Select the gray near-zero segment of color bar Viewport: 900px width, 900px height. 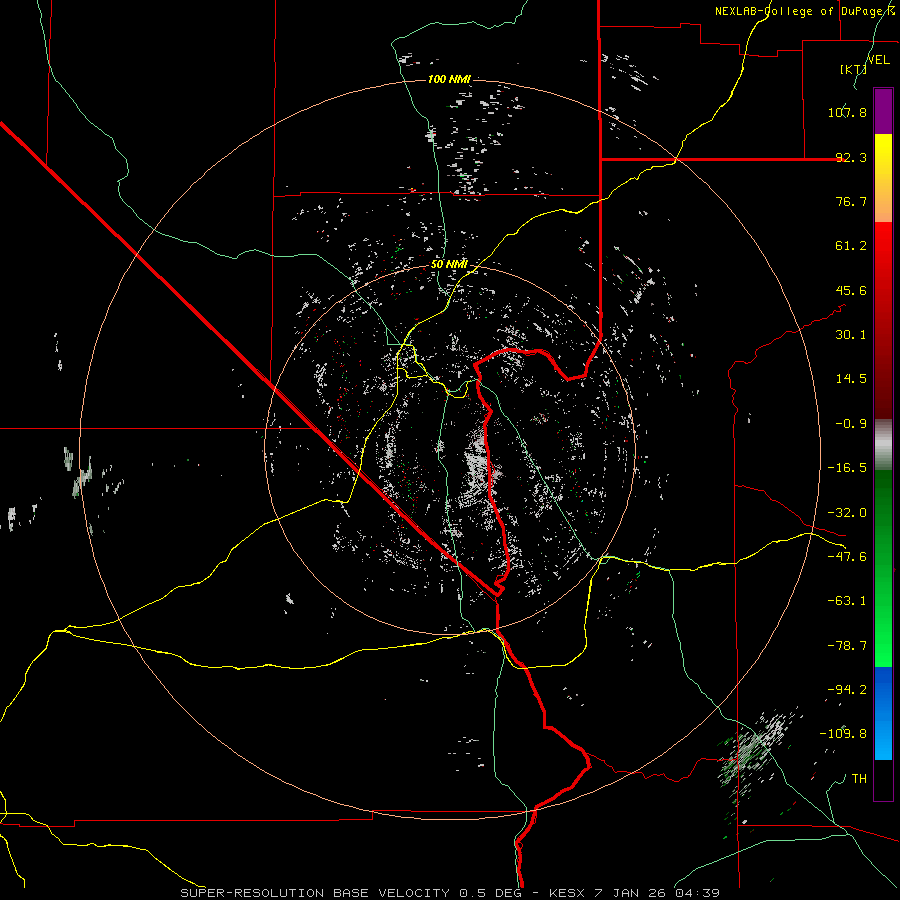(x=883, y=444)
